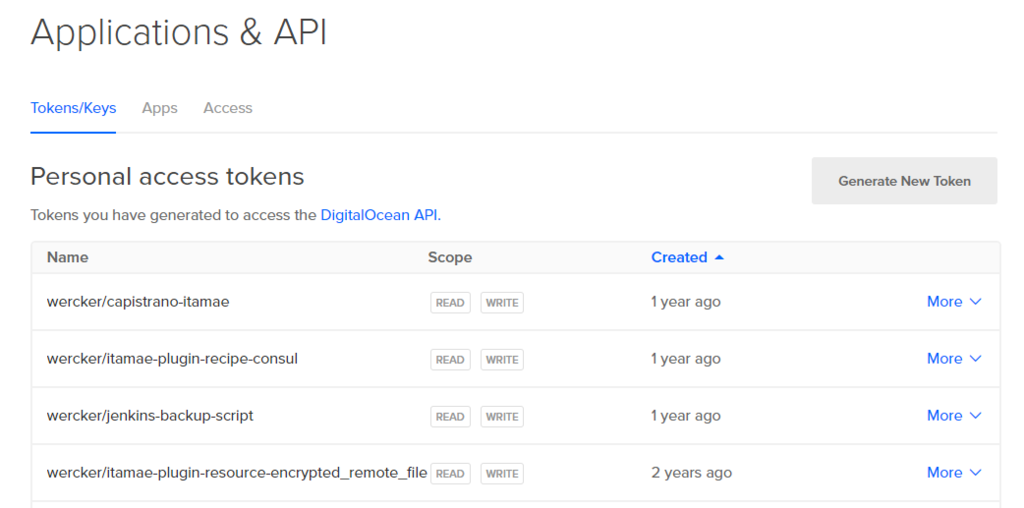
Task: Click WRITE badge for wercker/jenkins-backup-script
Action: click(x=502, y=416)
